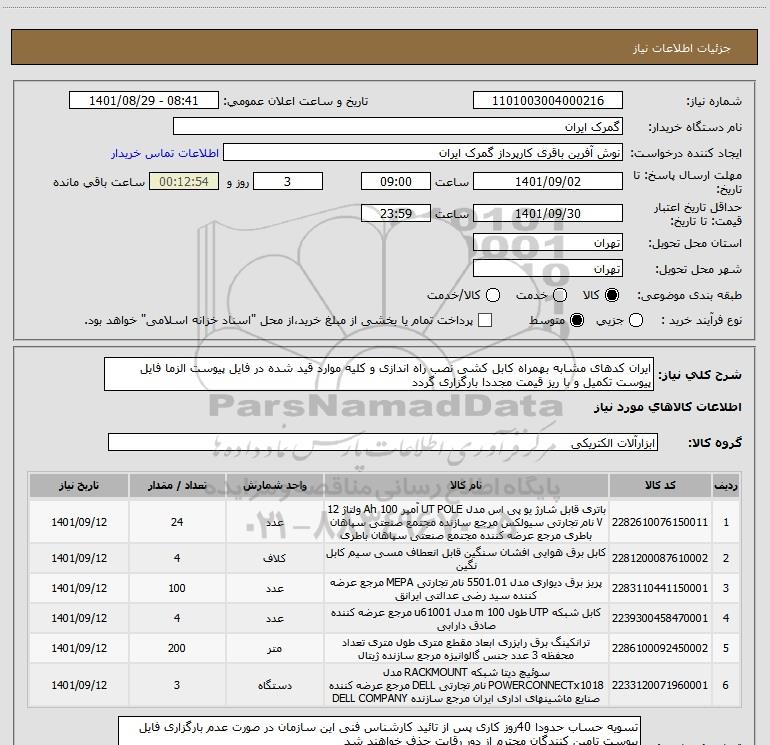Screen dimensions: 770x745
Task: Click the request creator name field
Action: coord(423,153)
